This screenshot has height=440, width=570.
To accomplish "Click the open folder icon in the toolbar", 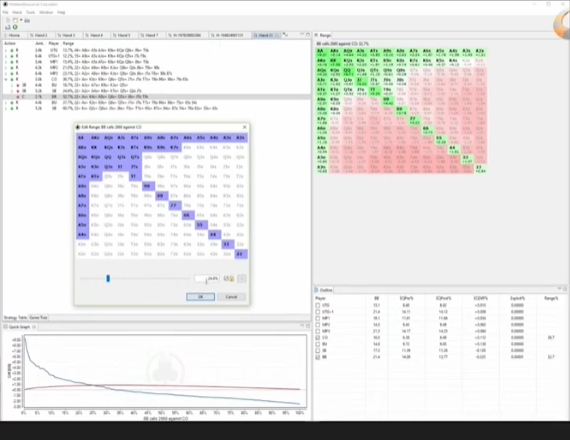I will coord(27,20).
